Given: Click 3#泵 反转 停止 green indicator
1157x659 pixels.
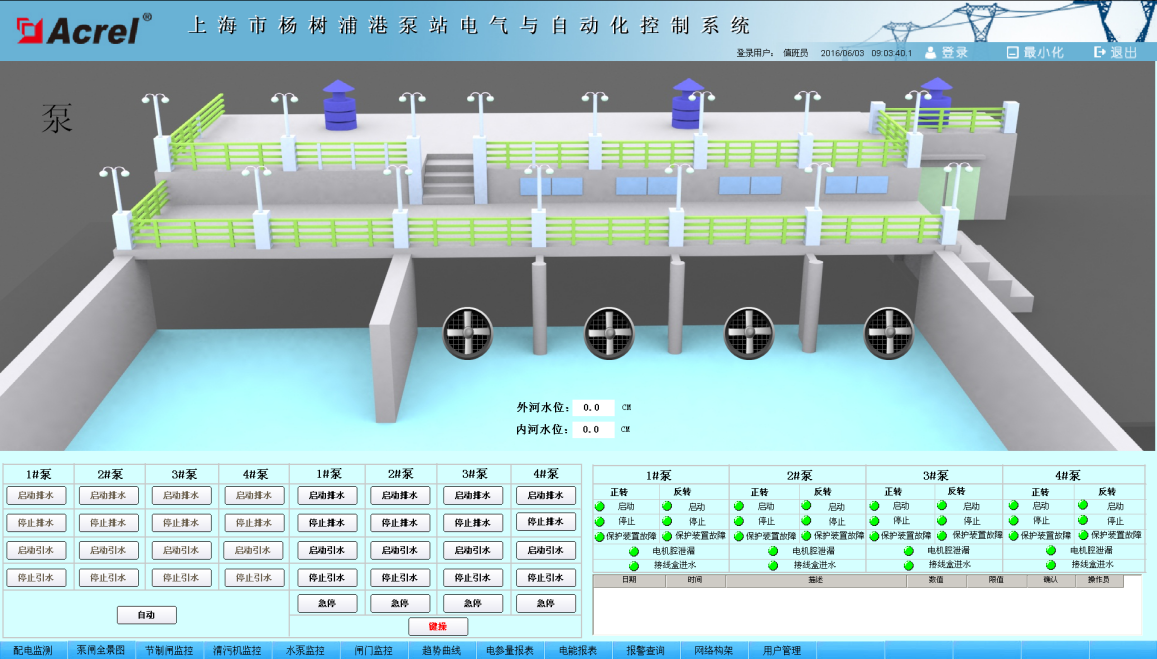Looking at the screenshot, I should [x=942, y=521].
